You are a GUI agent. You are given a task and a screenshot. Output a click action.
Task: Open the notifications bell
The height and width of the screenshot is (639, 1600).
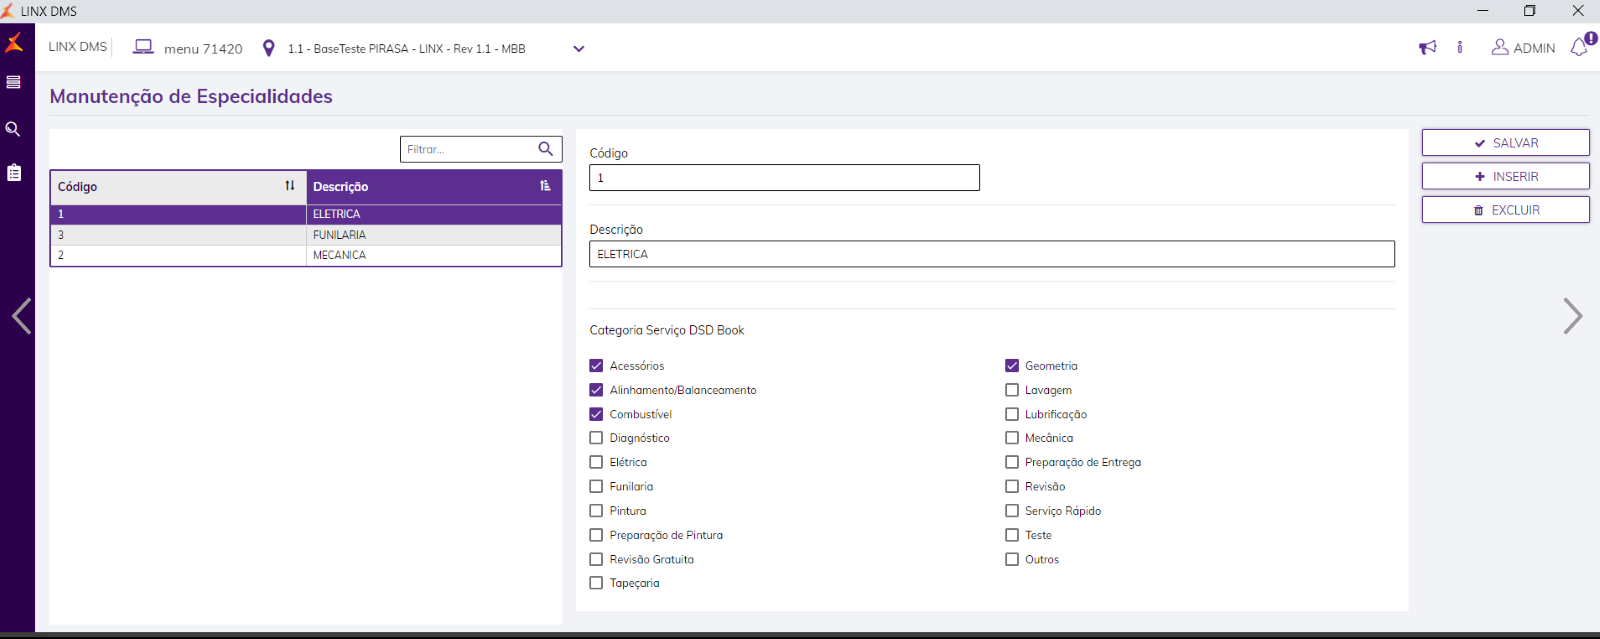tap(1580, 47)
